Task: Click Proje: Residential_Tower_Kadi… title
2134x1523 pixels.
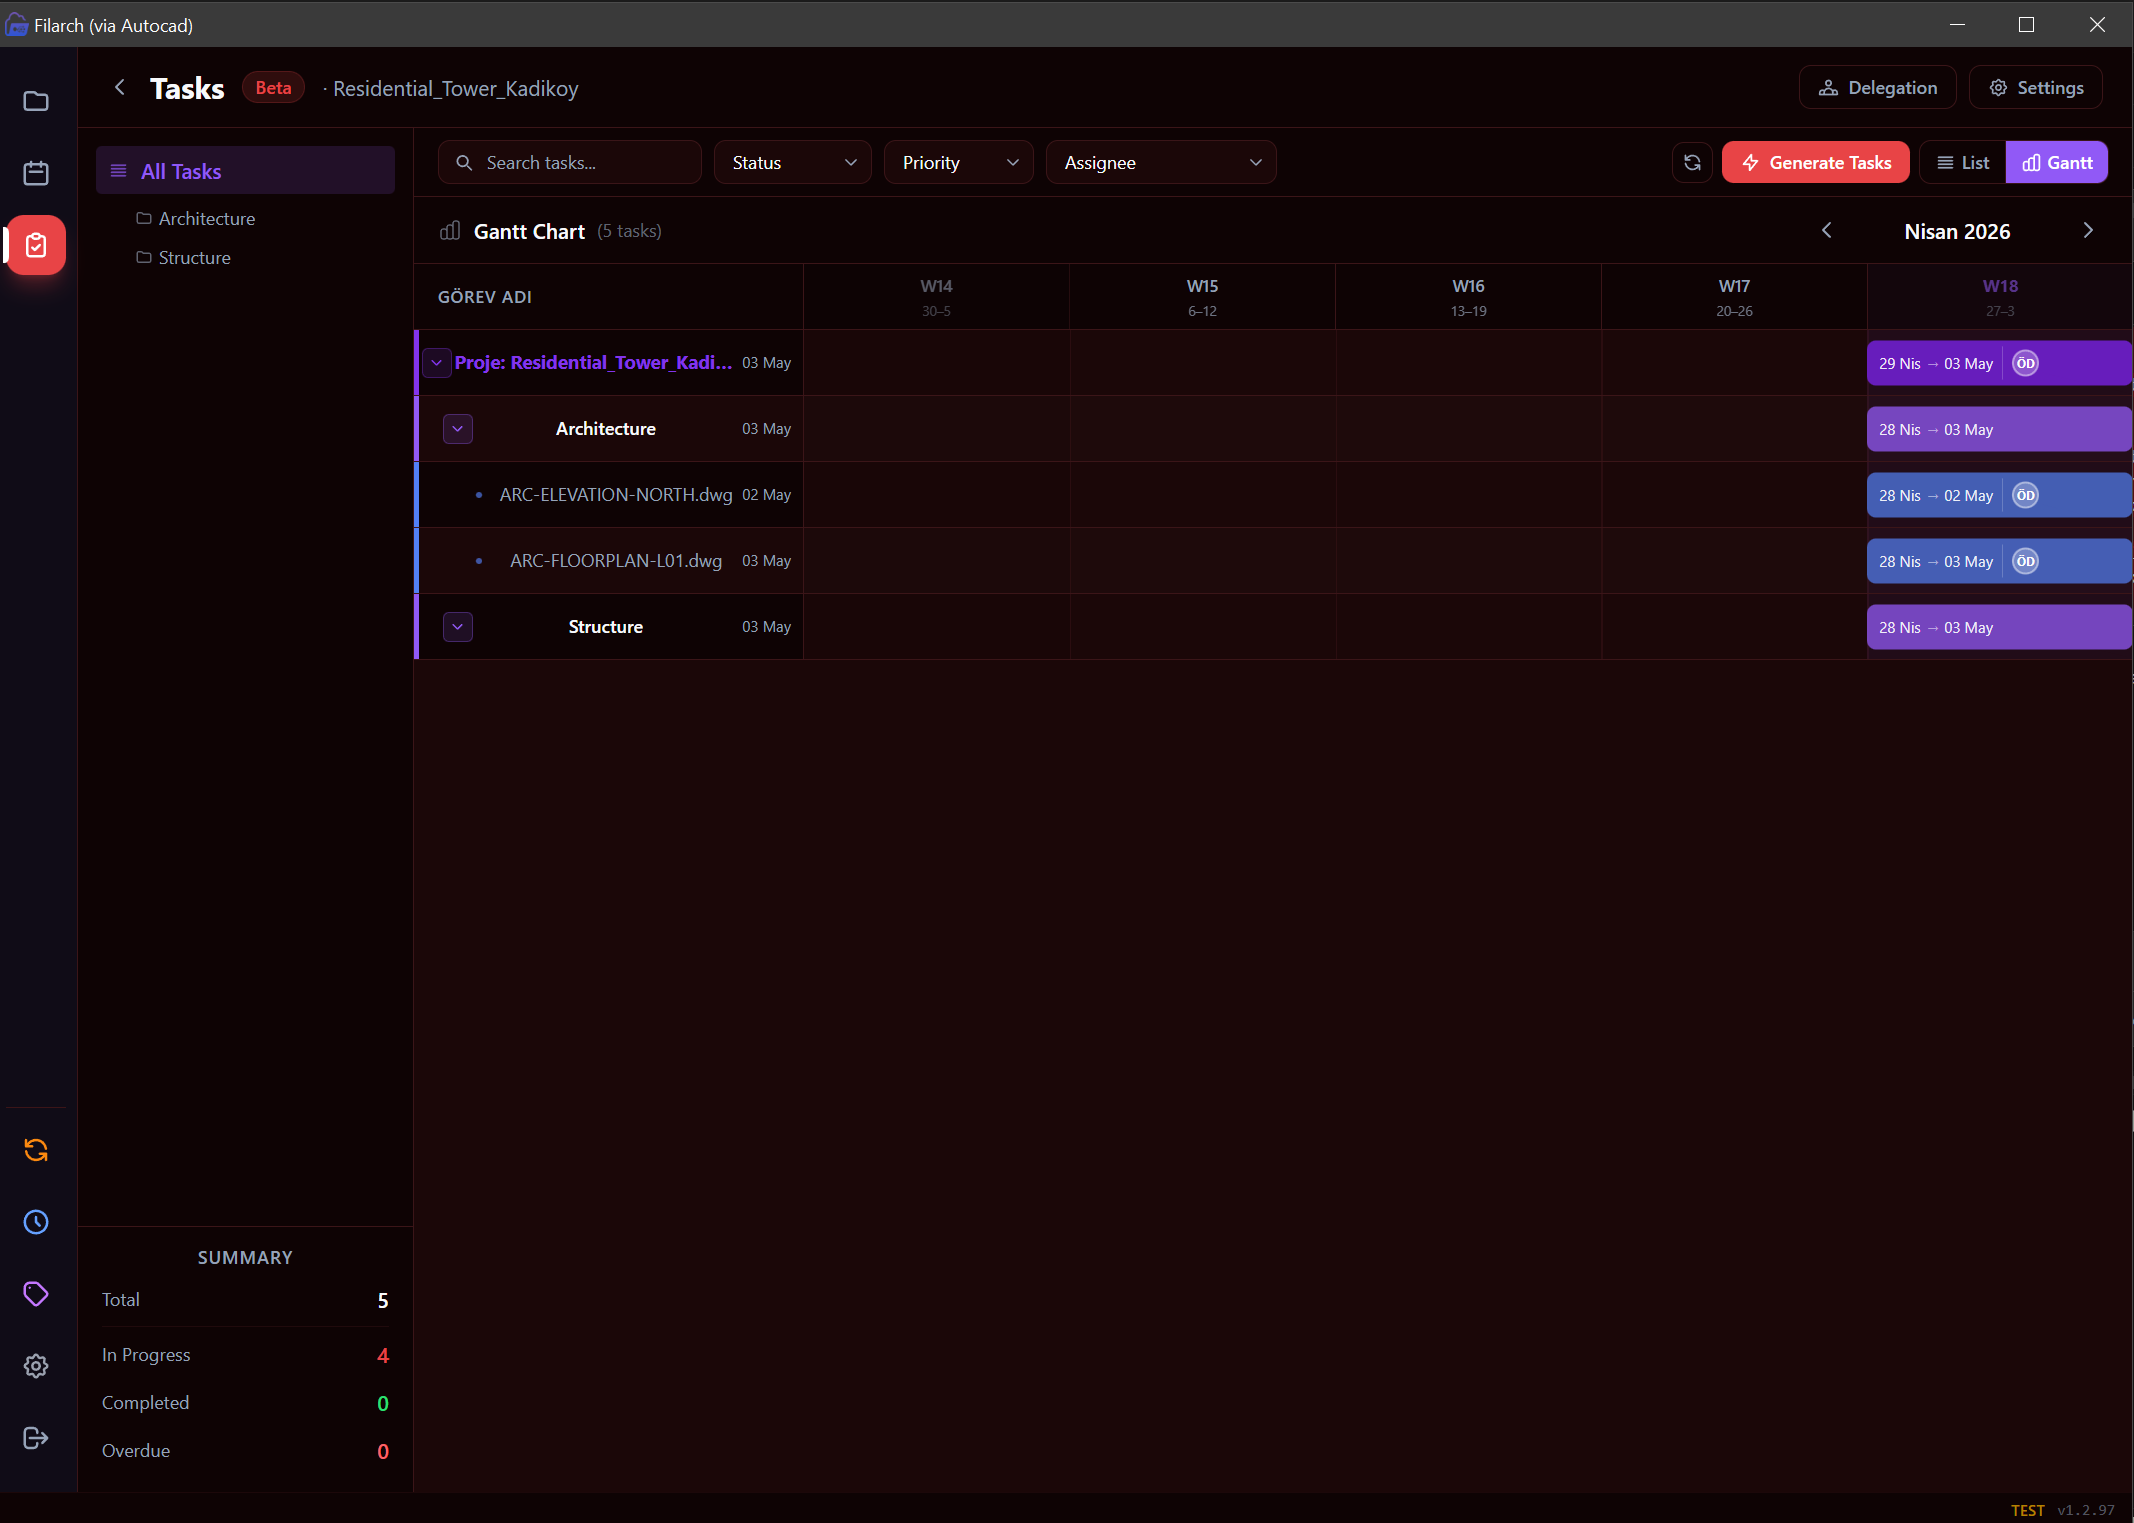Action: pyautogui.click(x=593, y=363)
